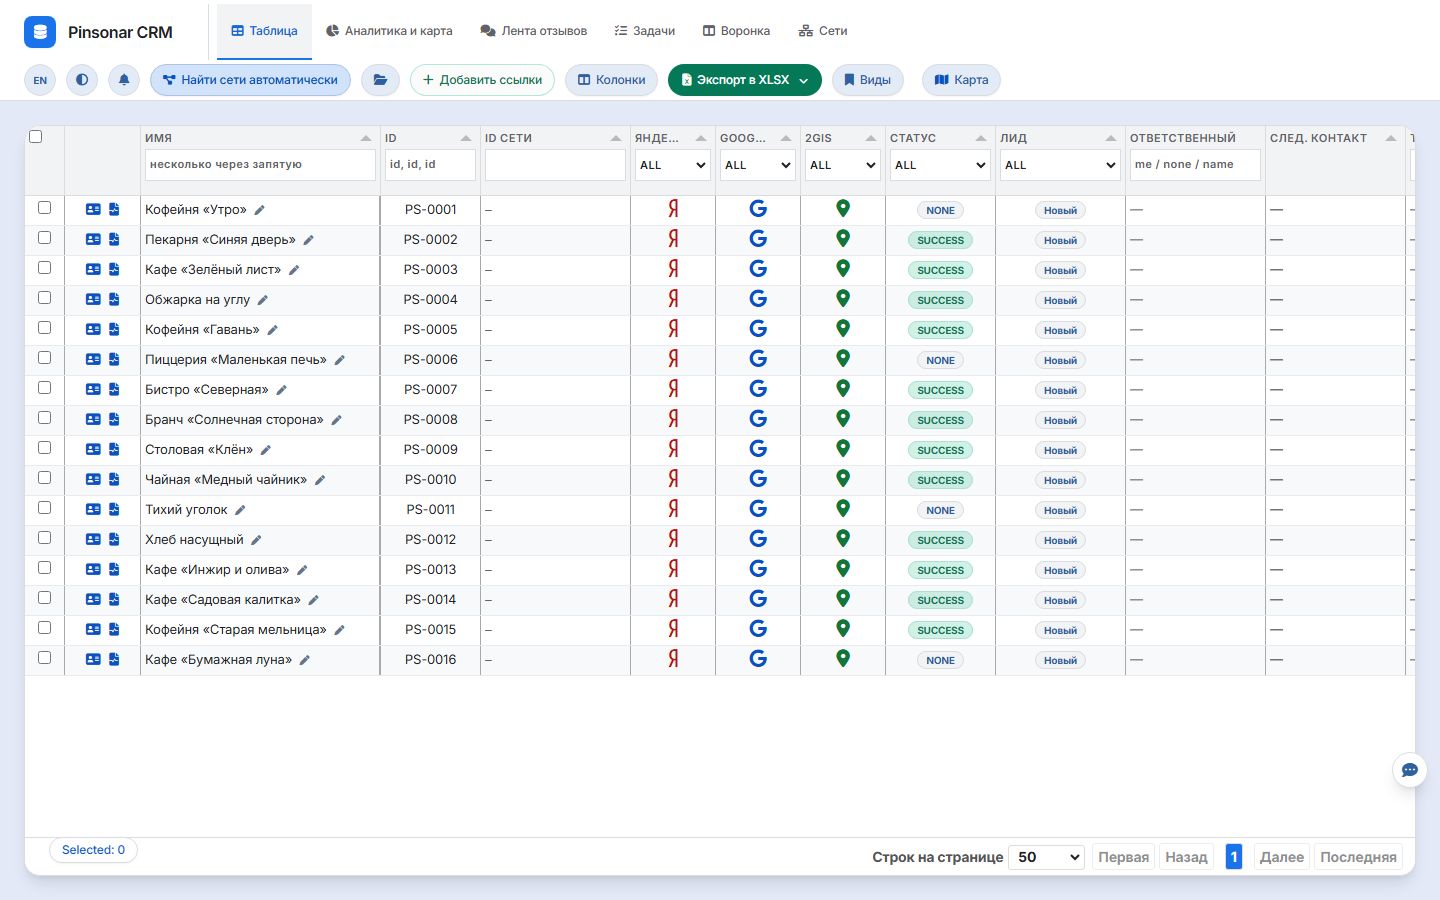Open 2GIS pin for PS-0006
1440x900 pixels.
pos(843,358)
